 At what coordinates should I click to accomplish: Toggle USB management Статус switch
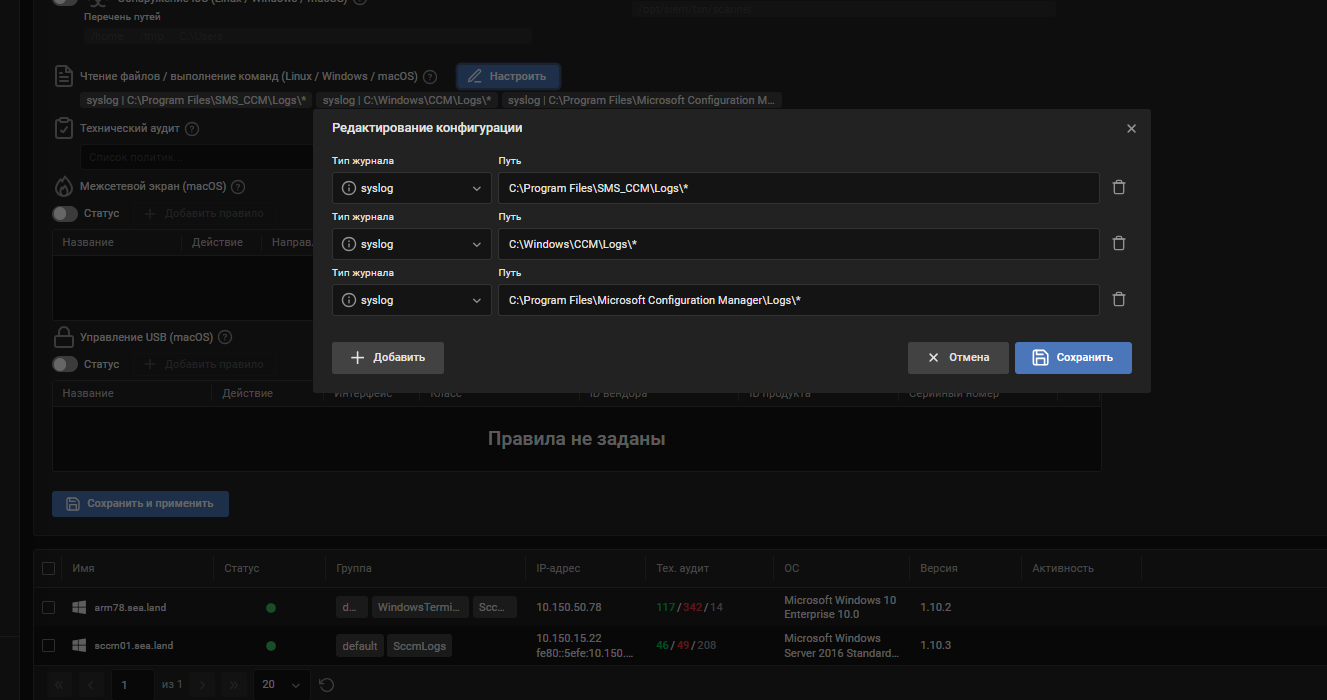(65, 365)
